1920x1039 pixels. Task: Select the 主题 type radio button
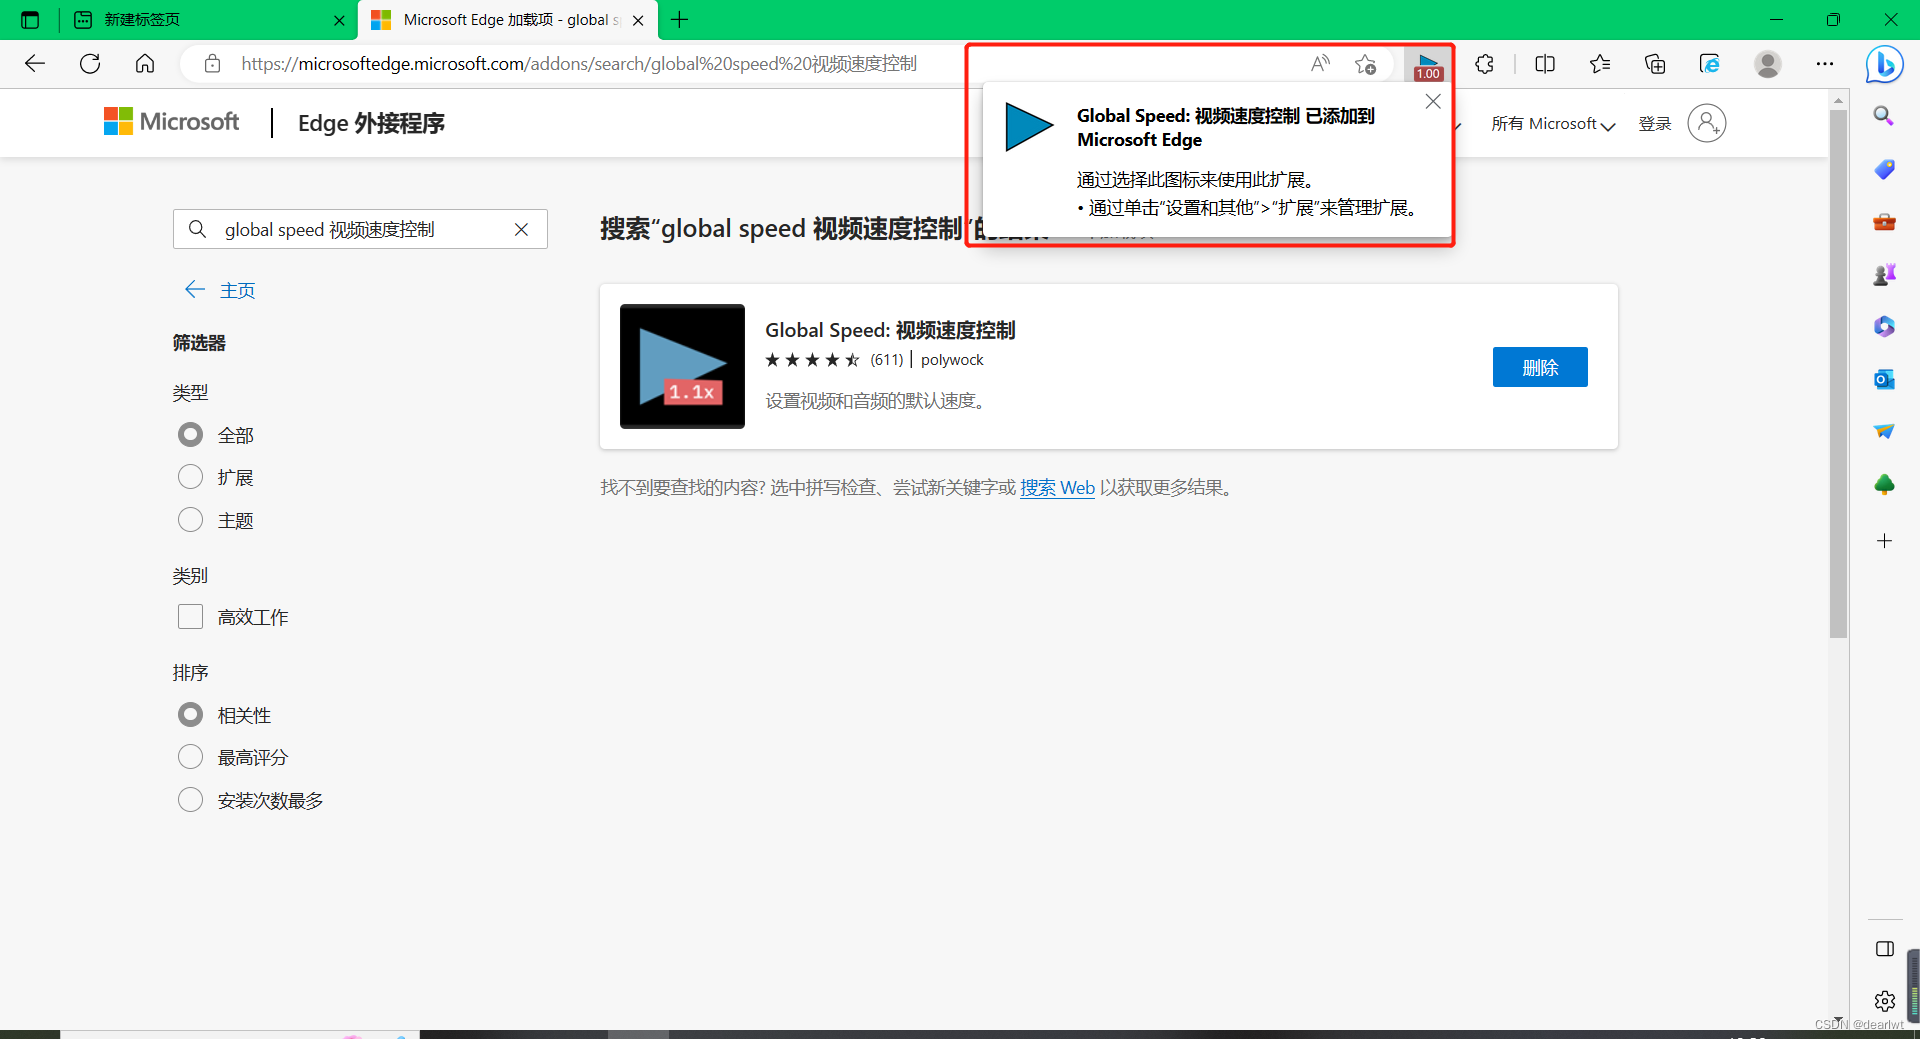pyautogui.click(x=190, y=520)
